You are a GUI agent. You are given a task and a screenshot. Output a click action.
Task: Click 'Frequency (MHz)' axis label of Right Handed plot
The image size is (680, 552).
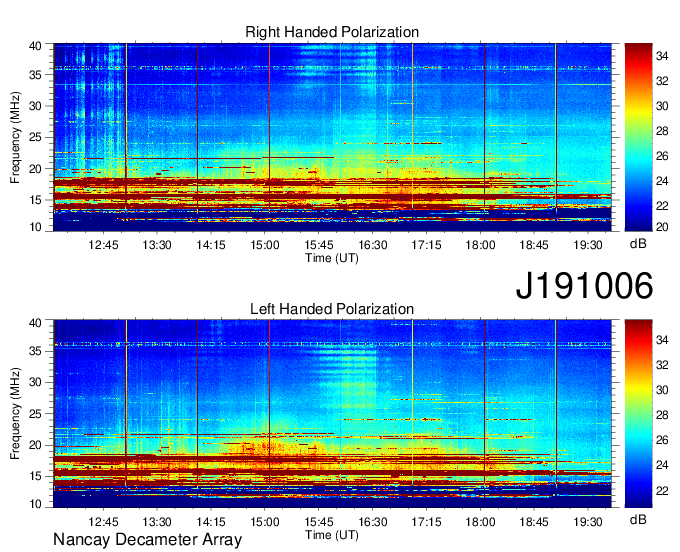(x=15, y=137)
